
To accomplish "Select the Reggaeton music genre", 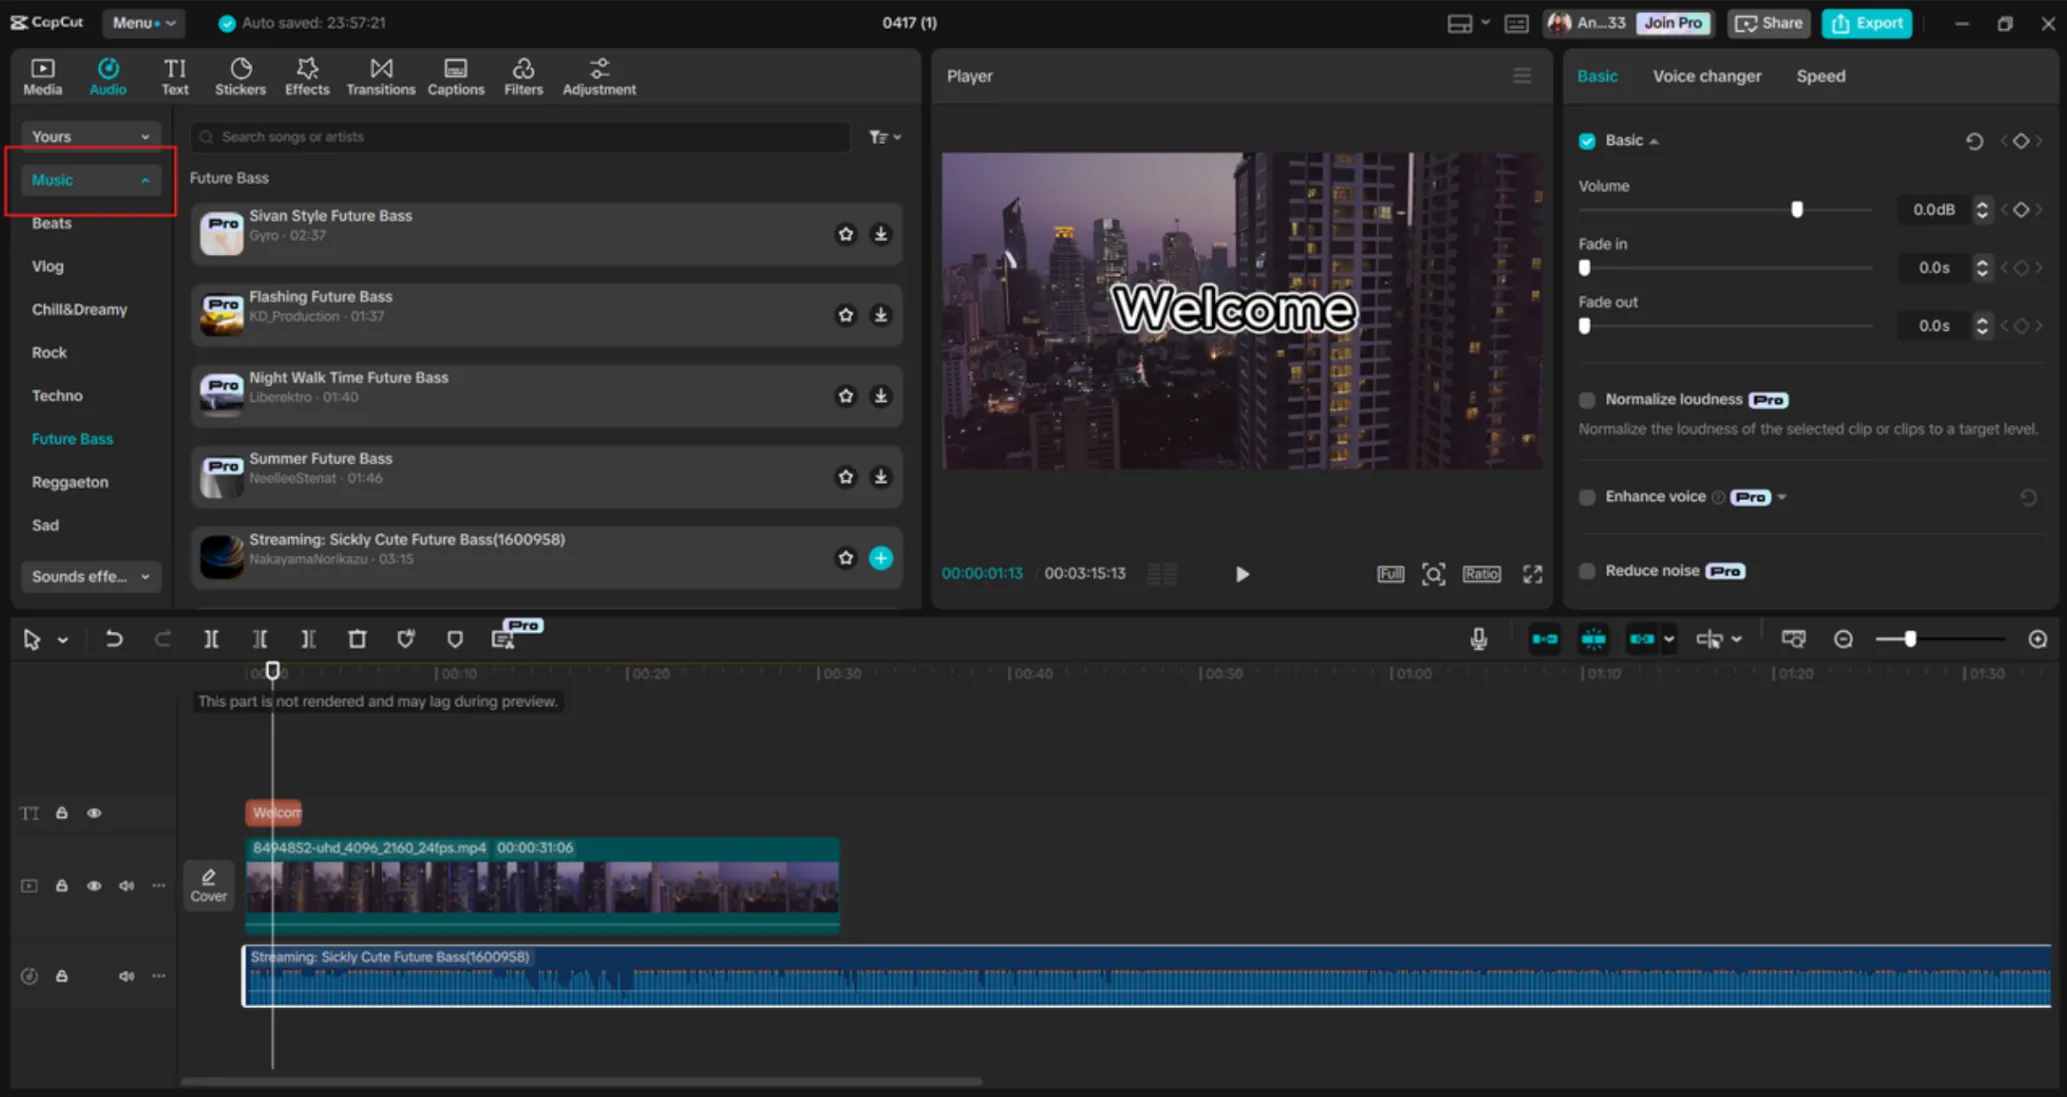I will coord(70,482).
